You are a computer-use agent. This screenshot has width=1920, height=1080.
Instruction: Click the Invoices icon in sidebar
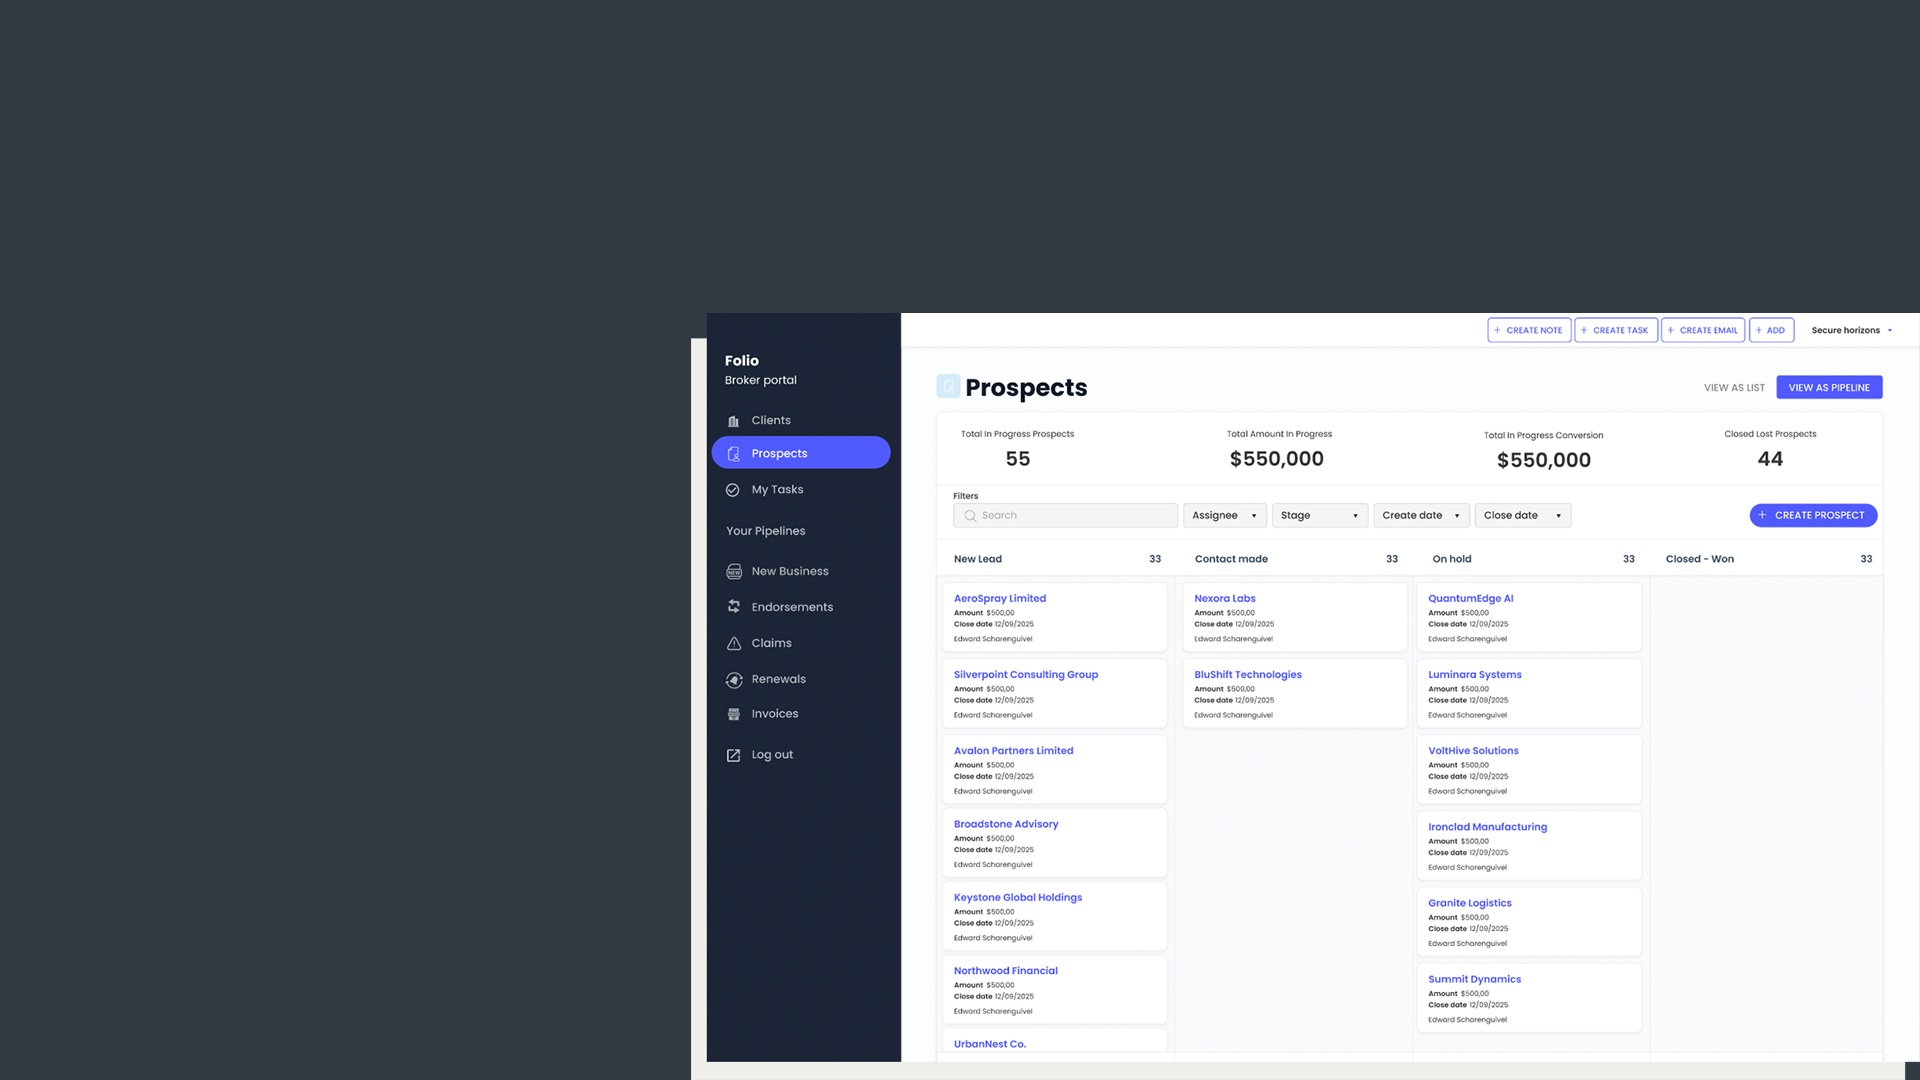coord(734,714)
